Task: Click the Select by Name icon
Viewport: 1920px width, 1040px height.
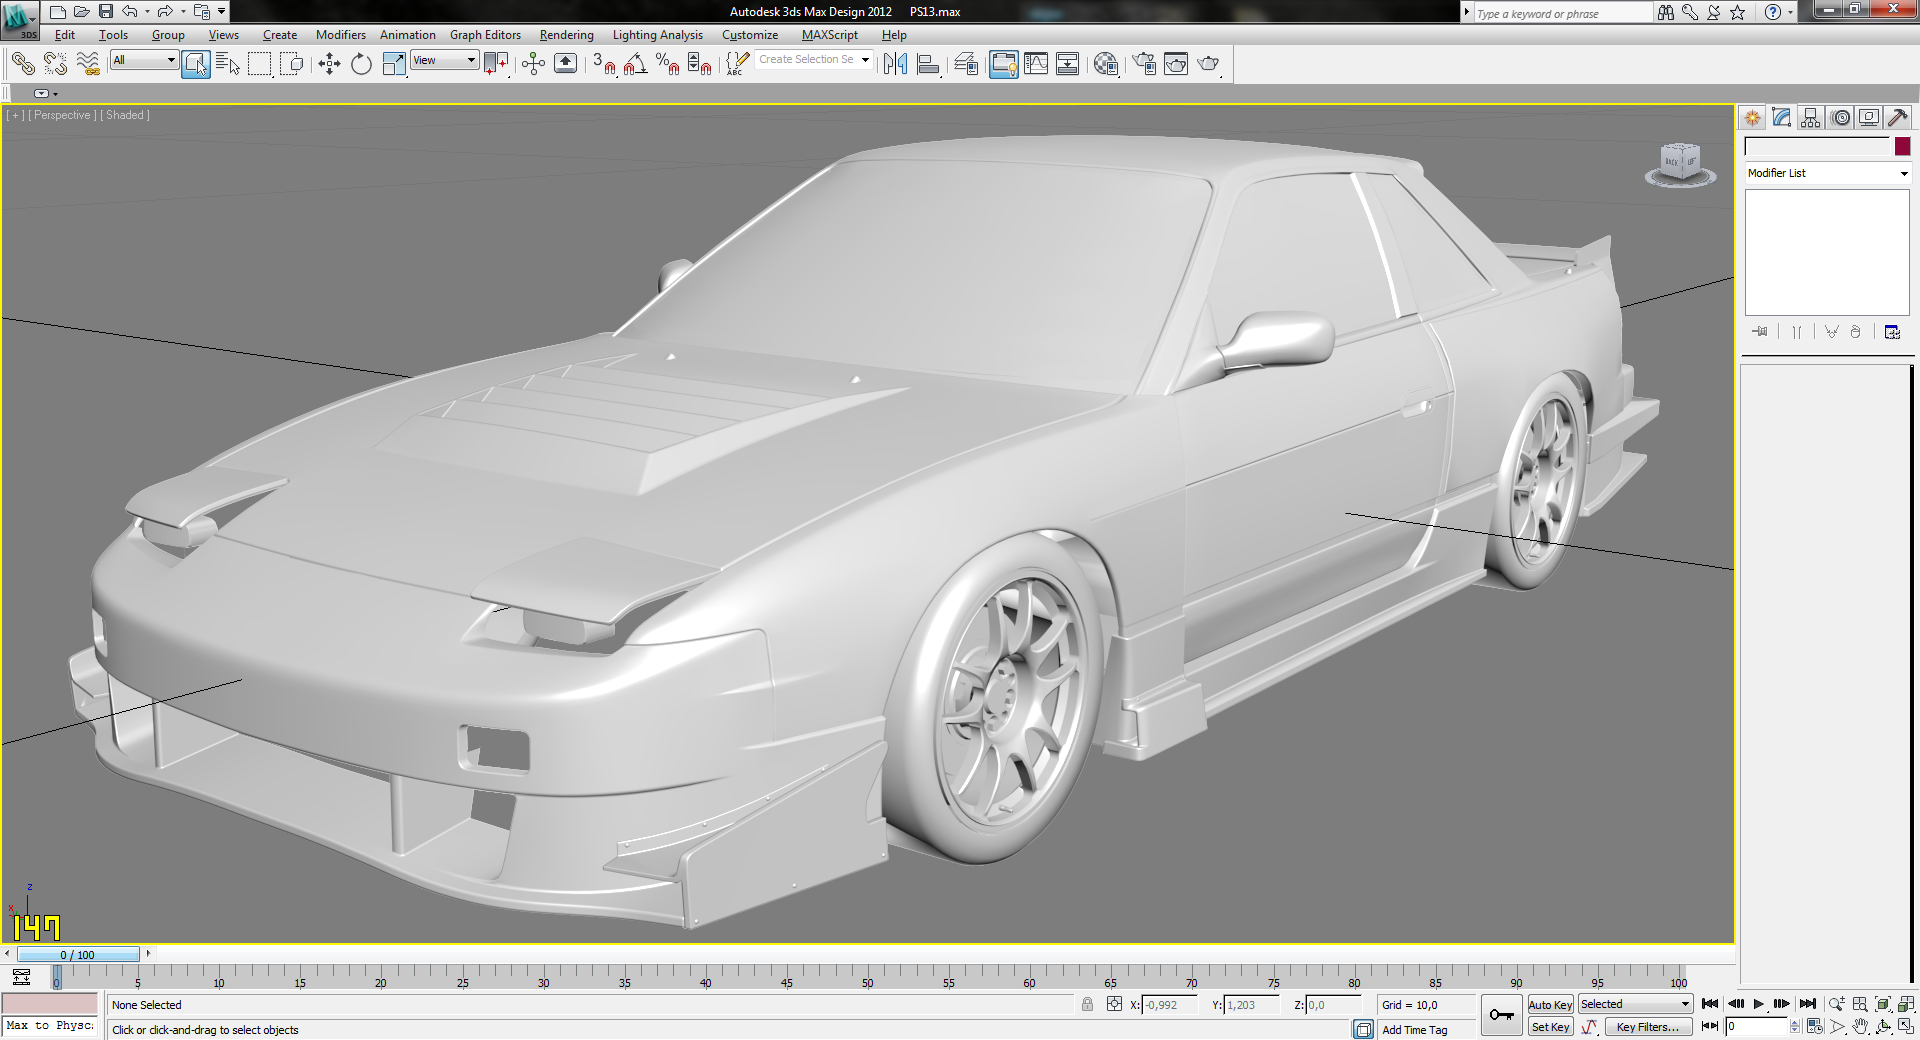Action: click(x=228, y=64)
